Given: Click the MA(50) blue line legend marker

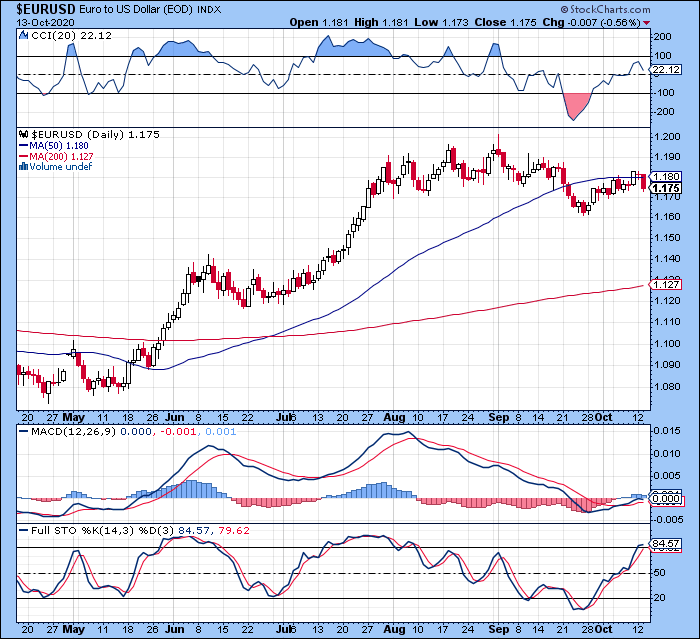Looking at the screenshot, I should coord(23,146).
